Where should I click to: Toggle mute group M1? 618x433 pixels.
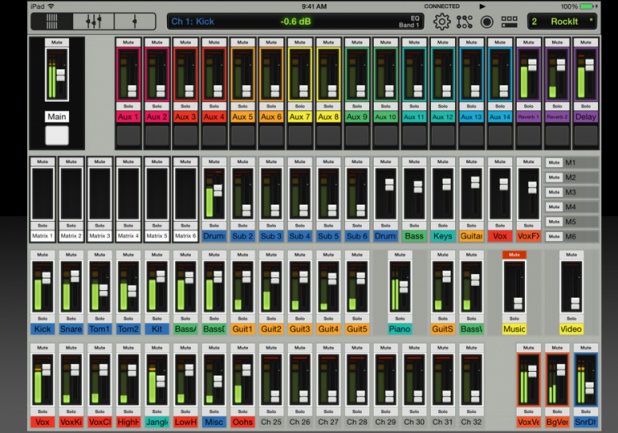coord(554,162)
